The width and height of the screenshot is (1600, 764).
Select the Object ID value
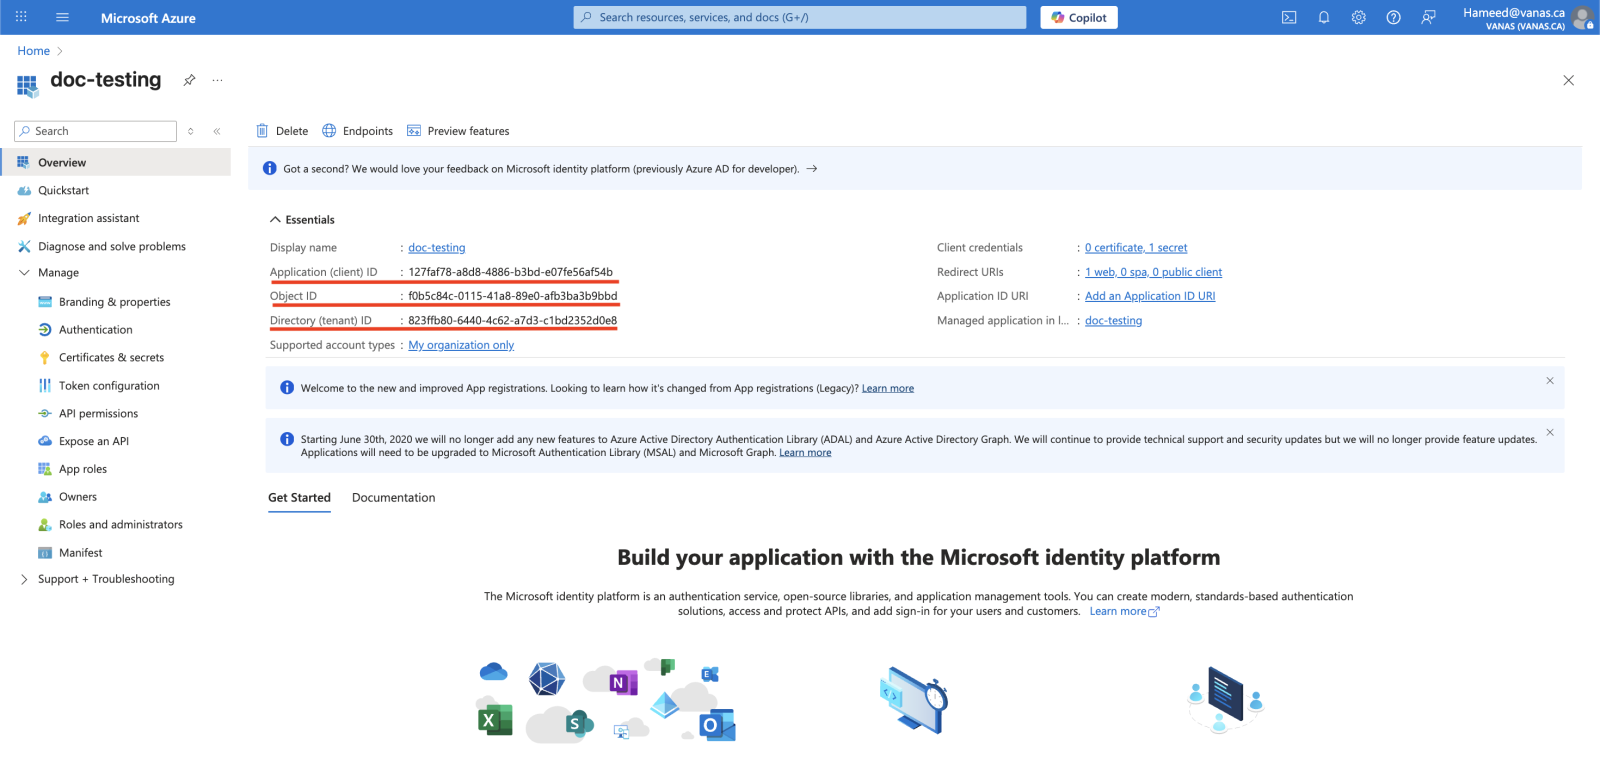pos(513,296)
